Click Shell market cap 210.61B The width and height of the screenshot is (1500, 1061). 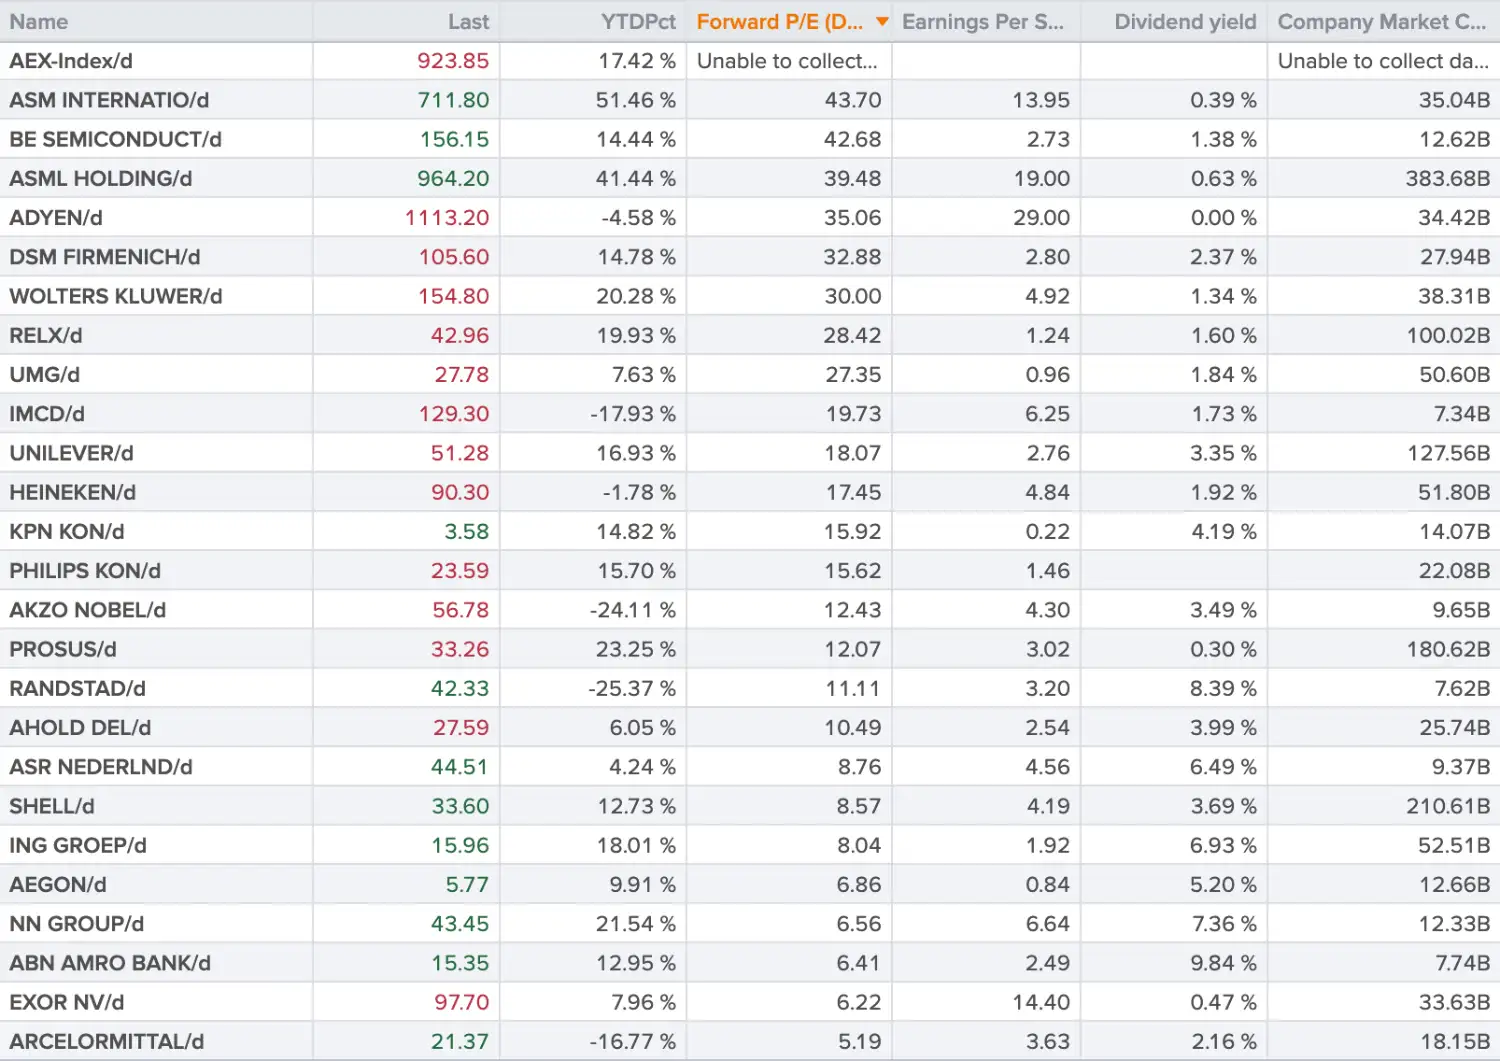1448,806
